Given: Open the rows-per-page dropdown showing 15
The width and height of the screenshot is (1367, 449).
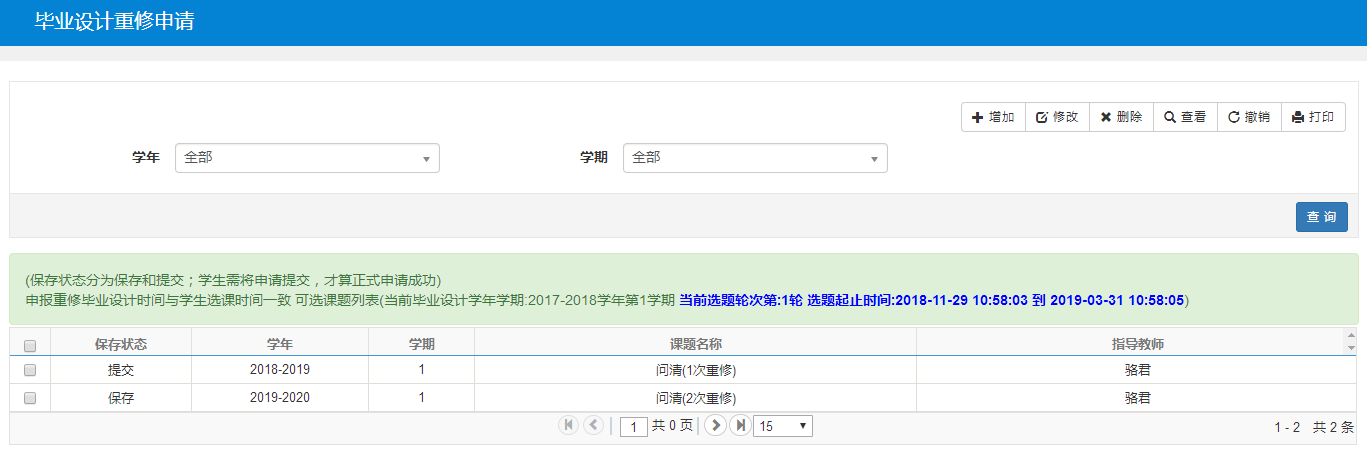Looking at the screenshot, I should (x=782, y=427).
